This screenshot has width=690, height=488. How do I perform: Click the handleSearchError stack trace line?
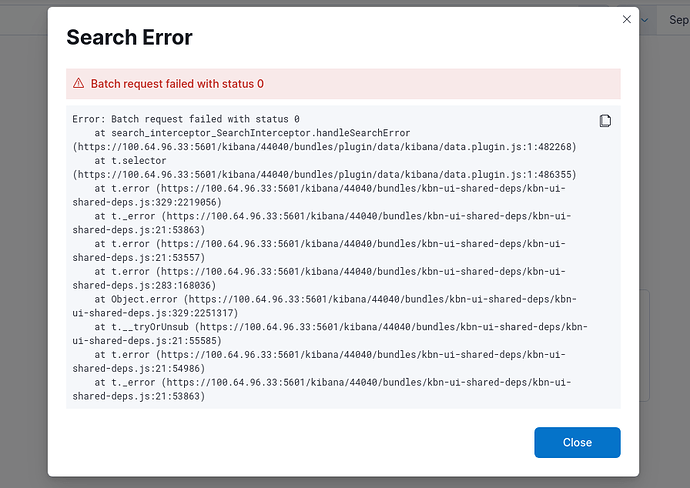pos(252,133)
